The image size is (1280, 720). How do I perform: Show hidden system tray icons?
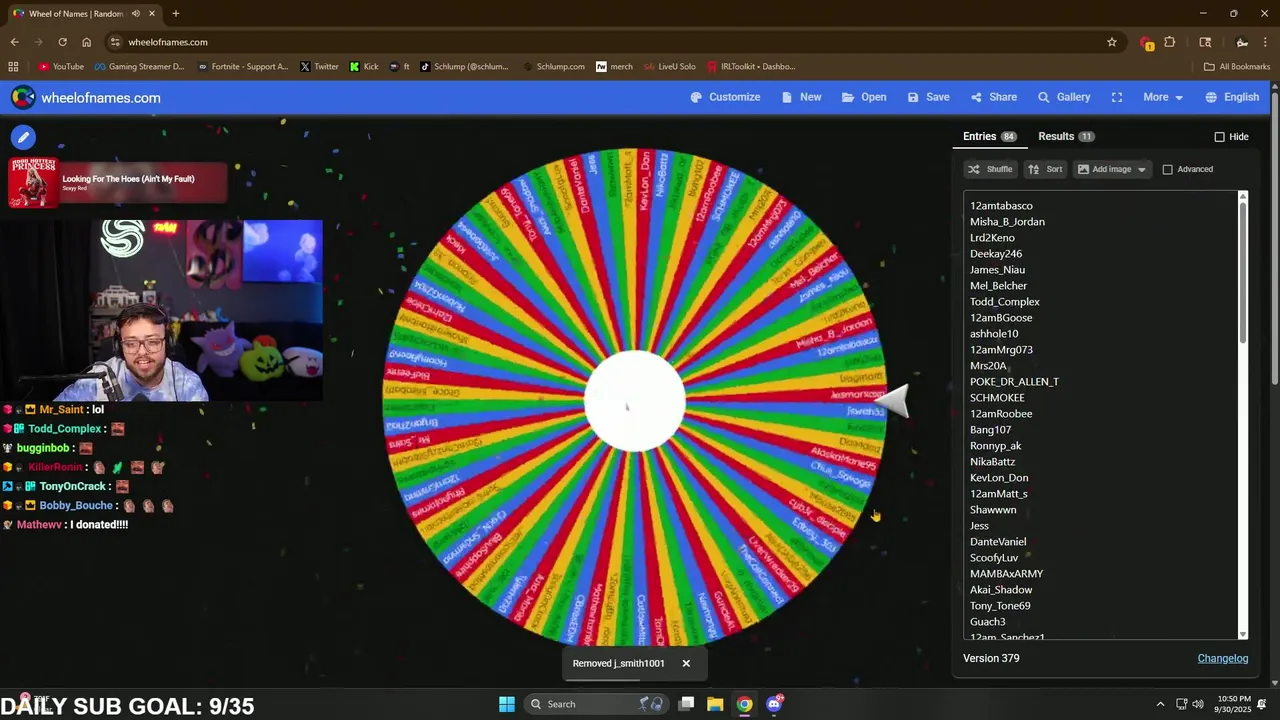coord(1160,704)
